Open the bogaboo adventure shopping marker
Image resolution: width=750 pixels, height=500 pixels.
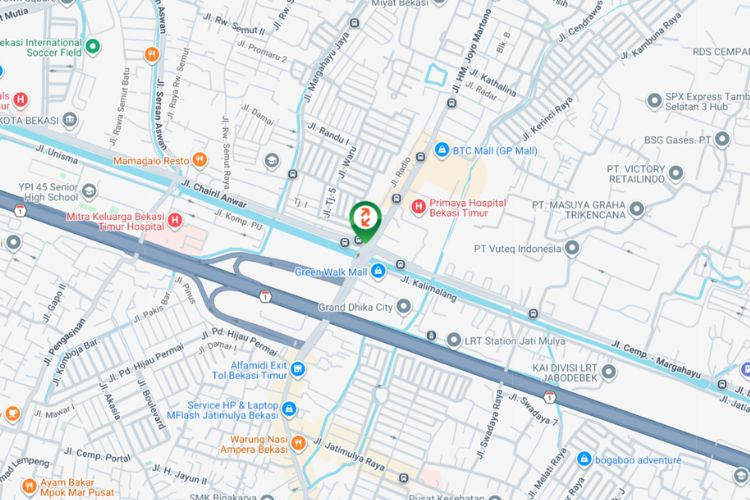tap(584, 459)
